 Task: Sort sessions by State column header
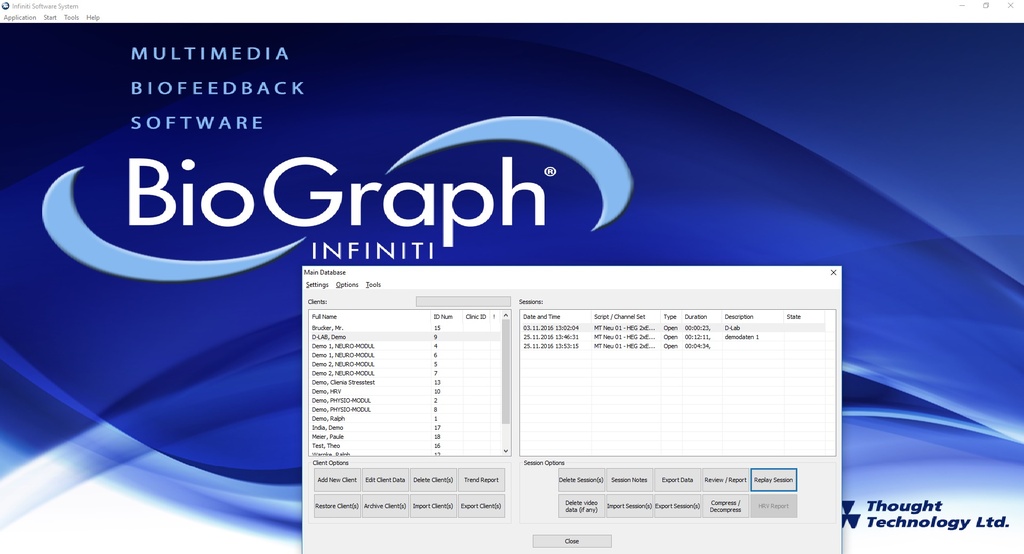coord(803,317)
